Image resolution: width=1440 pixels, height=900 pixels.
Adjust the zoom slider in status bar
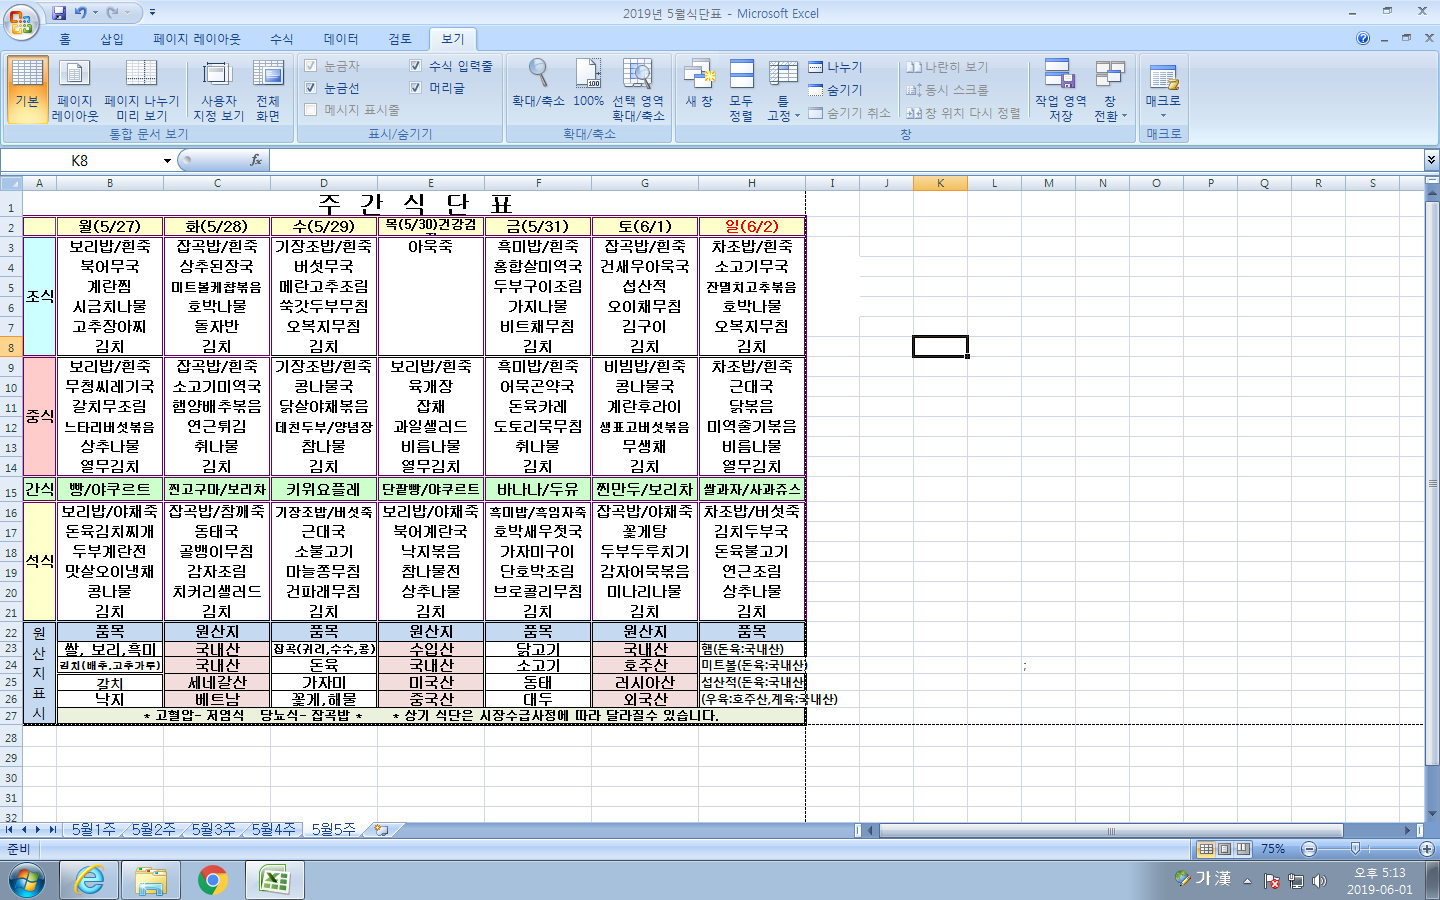point(1355,849)
